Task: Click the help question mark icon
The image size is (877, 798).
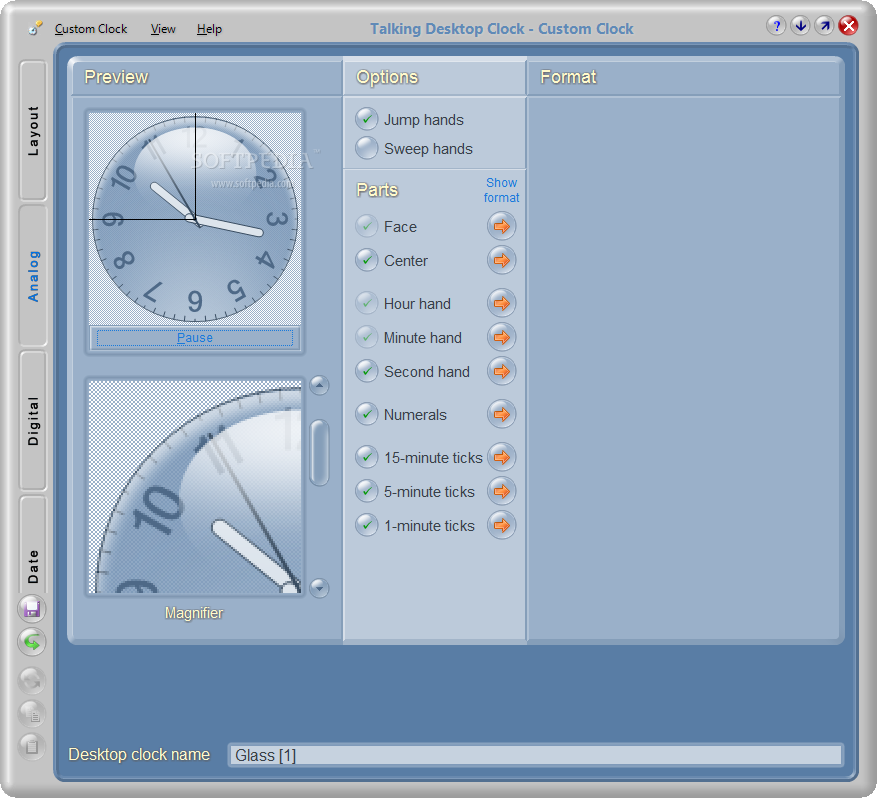Action: (776, 26)
